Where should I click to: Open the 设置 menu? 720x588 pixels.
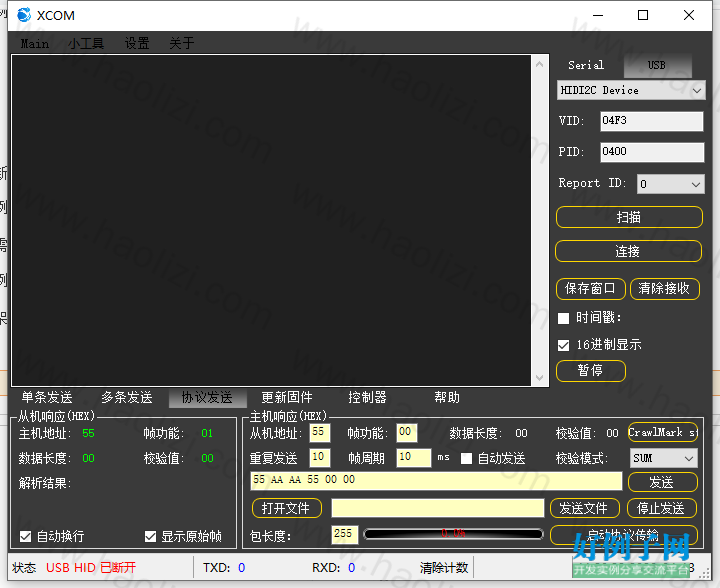(137, 44)
